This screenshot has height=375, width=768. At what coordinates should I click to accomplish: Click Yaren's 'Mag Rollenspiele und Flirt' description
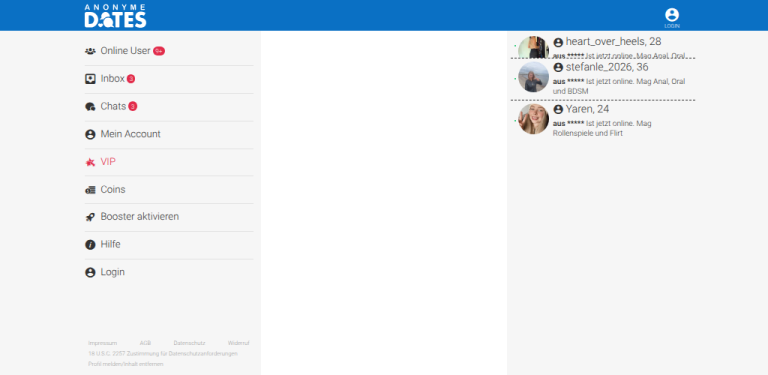[602, 128]
